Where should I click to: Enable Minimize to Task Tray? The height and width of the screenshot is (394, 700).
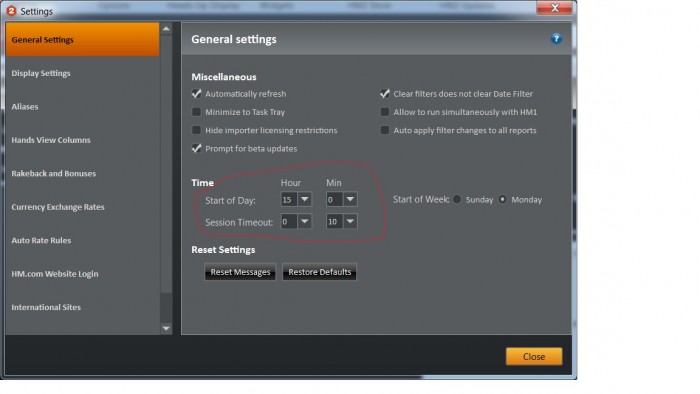coord(196,112)
